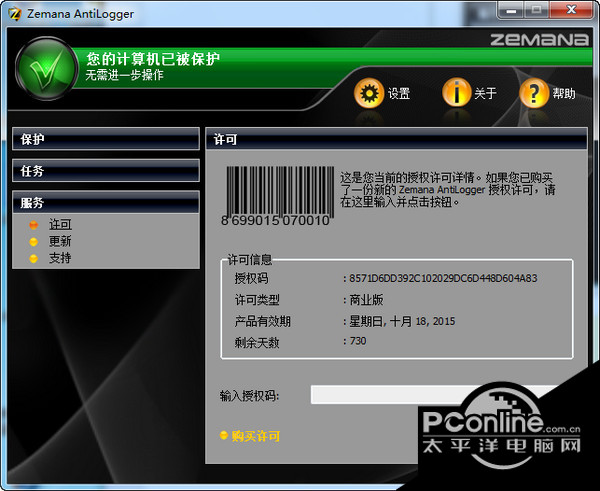Open settings via the gear icon
The width and height of the screenshot is (600, 491).
369,93
